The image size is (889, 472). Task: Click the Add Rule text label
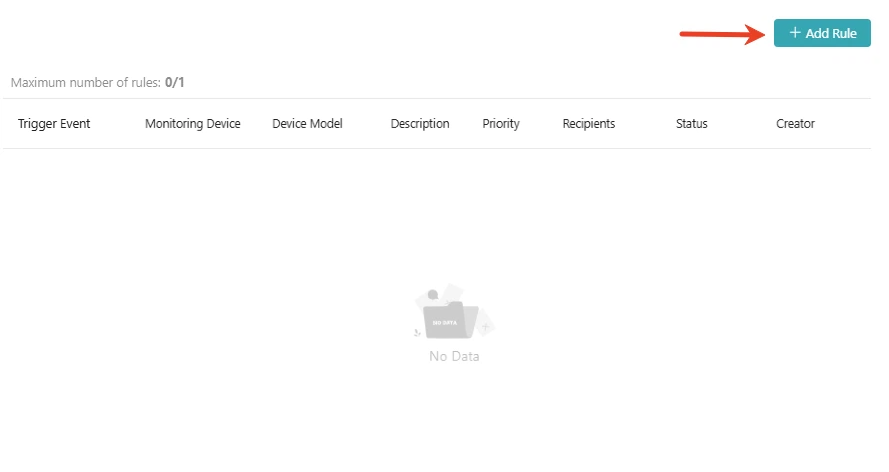coord(831,33)
